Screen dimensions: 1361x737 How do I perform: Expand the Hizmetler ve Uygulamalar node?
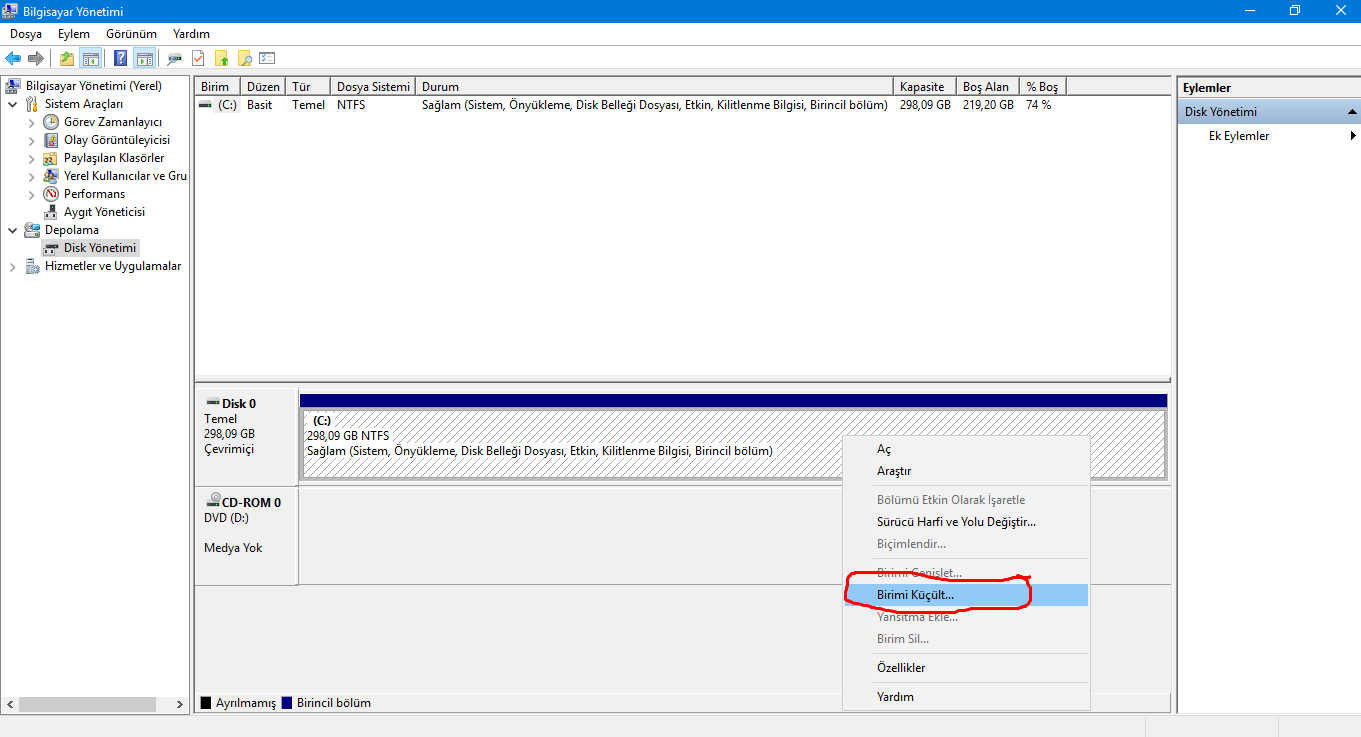(12, 266)
